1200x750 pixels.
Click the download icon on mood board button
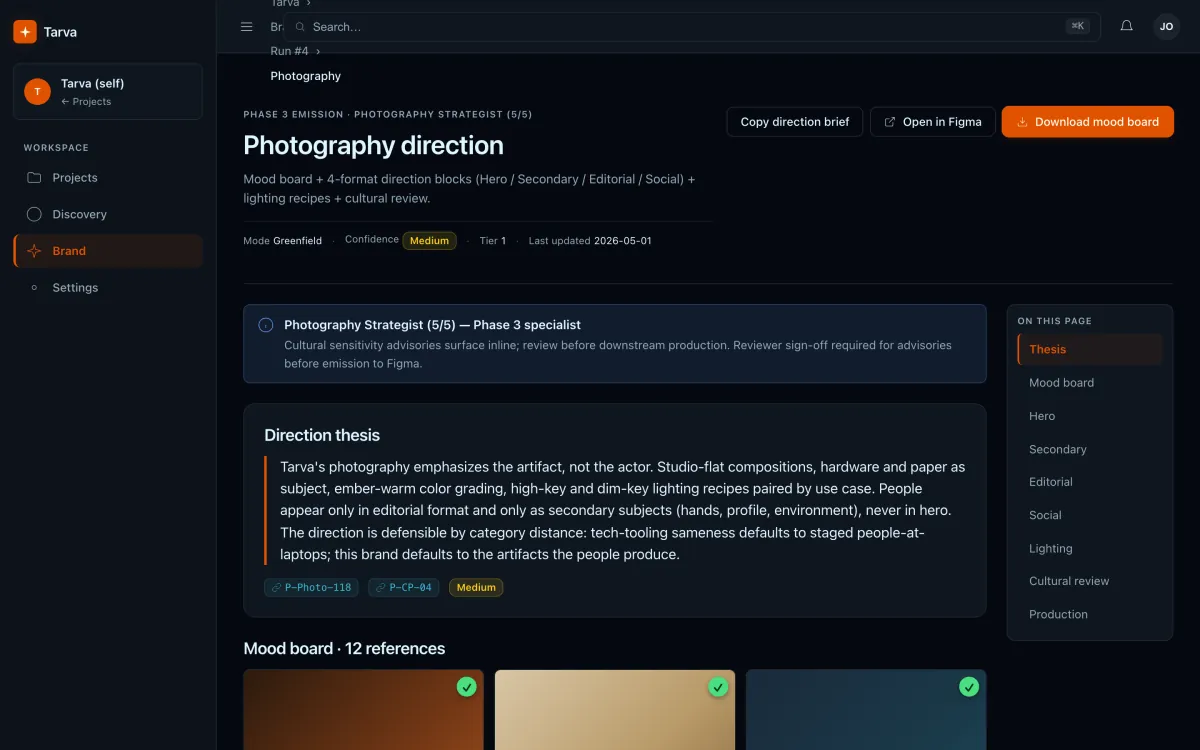click(x=1022, y=122)
